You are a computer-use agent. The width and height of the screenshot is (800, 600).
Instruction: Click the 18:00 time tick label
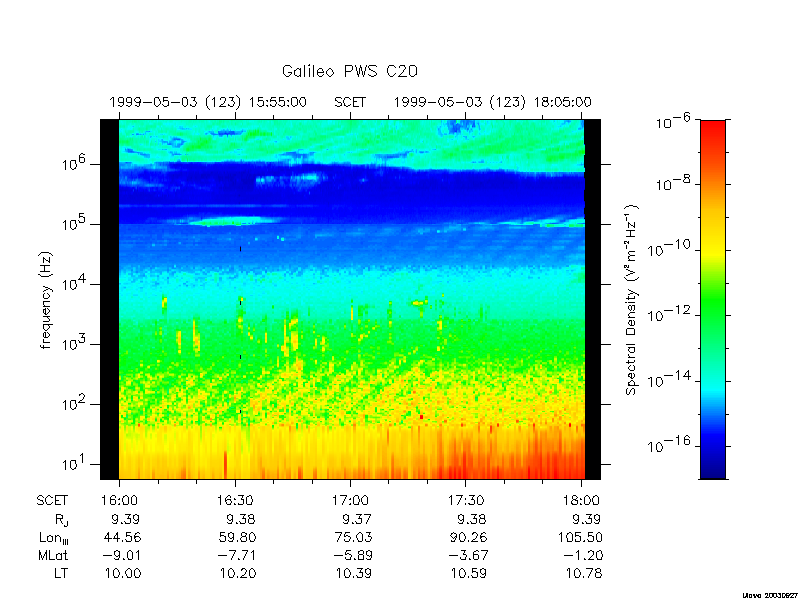pos(583,501)
